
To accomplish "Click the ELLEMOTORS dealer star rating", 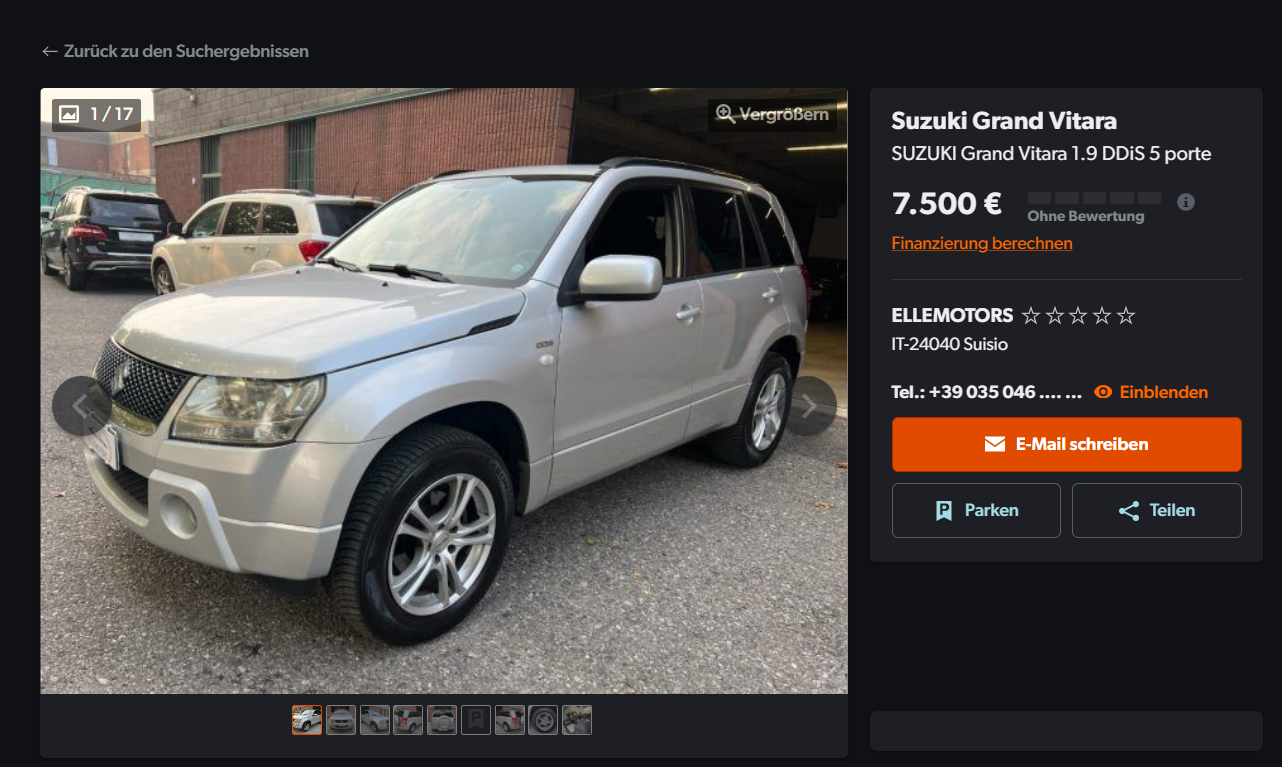I will pyautogui.click(x=1078, y=316).
